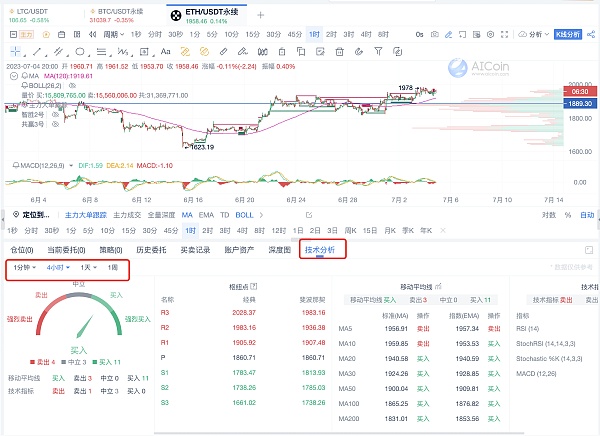Open the 1天 timeframe dropdown
The height and width of the screenshot is (436, 600).
coord(88,267)
